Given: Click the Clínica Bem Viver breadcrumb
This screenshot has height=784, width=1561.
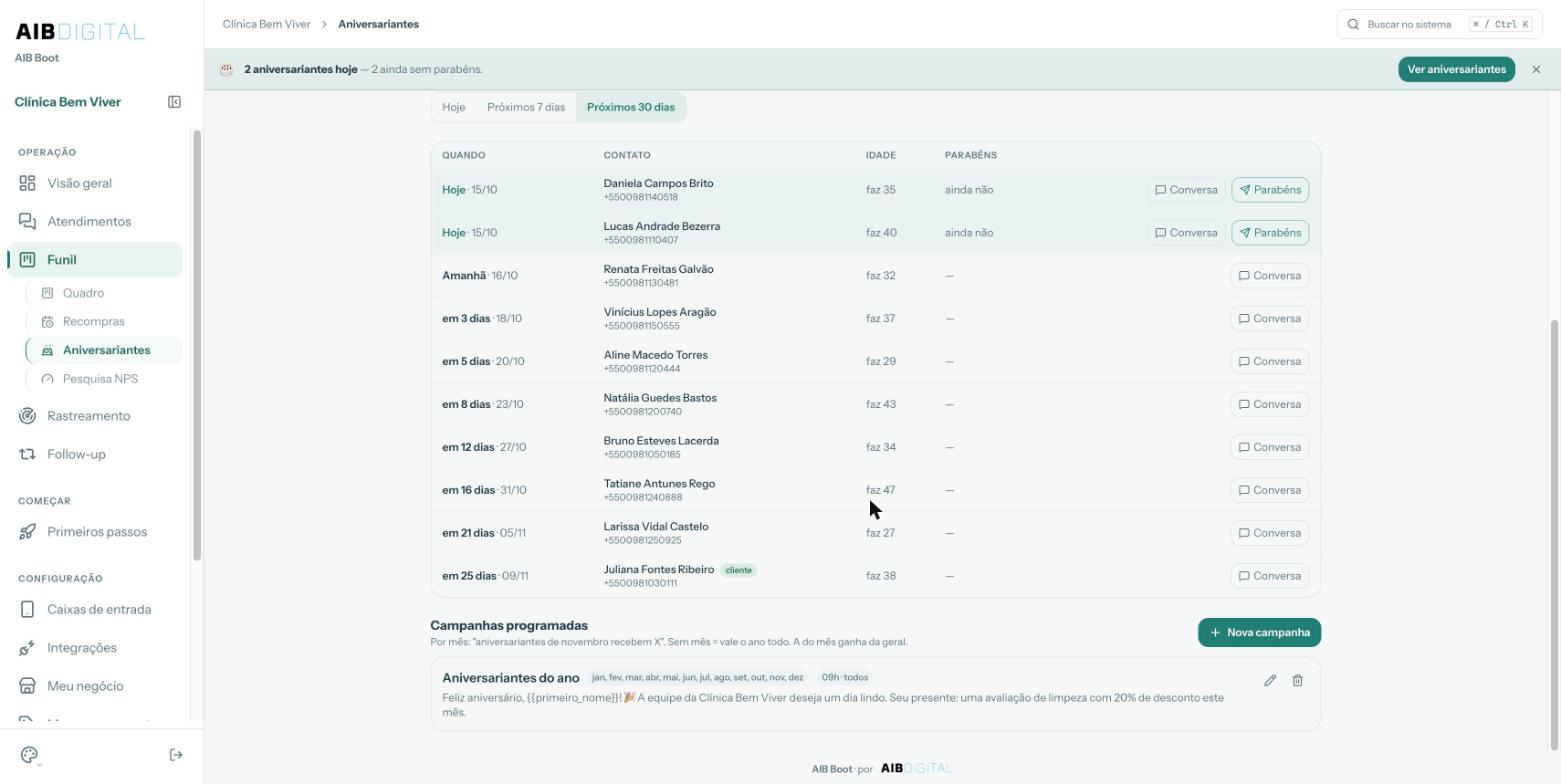Looking at the screenshot, I should (x=266, y=24).
